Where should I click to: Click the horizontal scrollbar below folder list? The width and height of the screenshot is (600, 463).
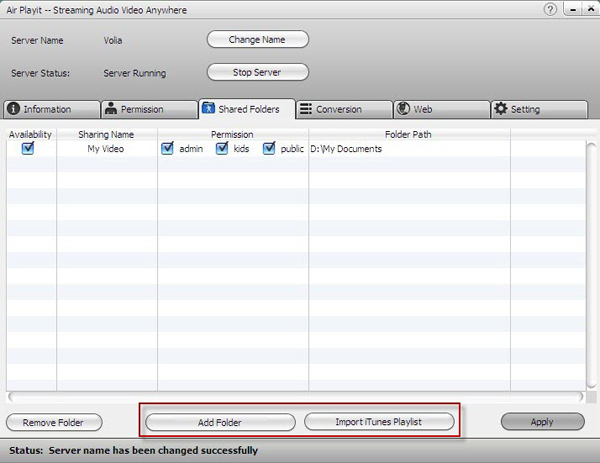(x=295, y=397)
